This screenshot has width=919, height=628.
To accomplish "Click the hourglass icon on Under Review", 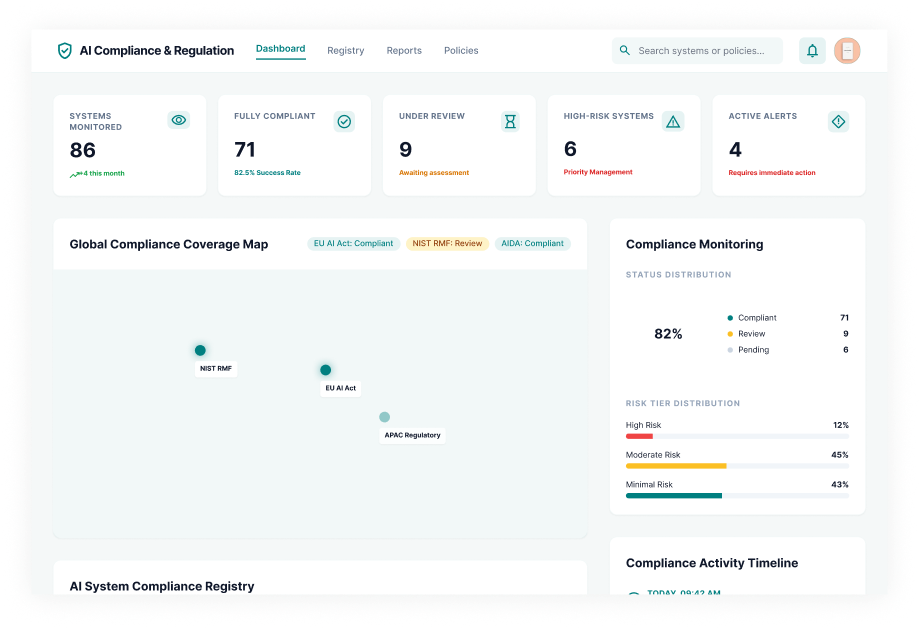I will (x=510, y=121).
